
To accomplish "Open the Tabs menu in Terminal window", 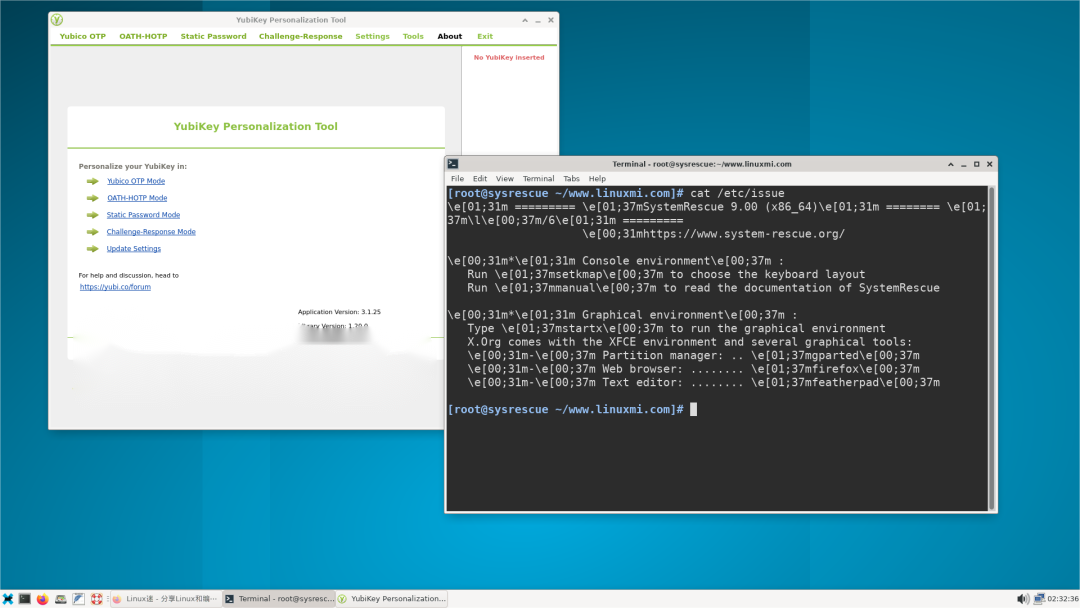I will pos(572,178).
